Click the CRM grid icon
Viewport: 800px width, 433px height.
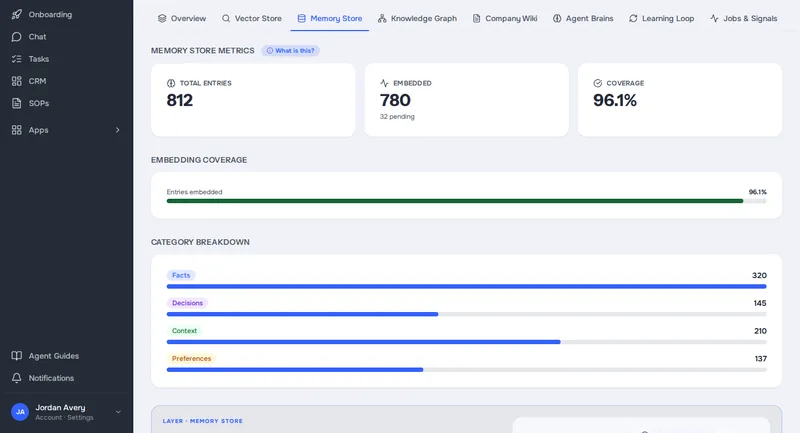[x=17, y=81]
